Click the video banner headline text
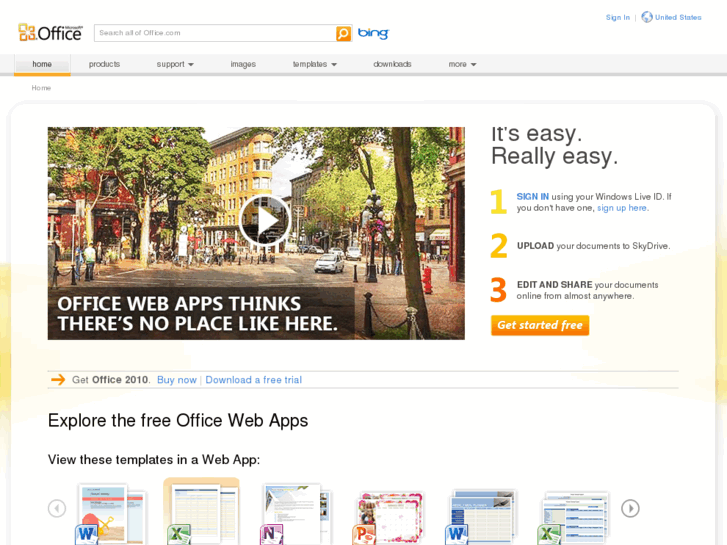The width and height of the screenshot is (727, 545). (x=198, y=314)
